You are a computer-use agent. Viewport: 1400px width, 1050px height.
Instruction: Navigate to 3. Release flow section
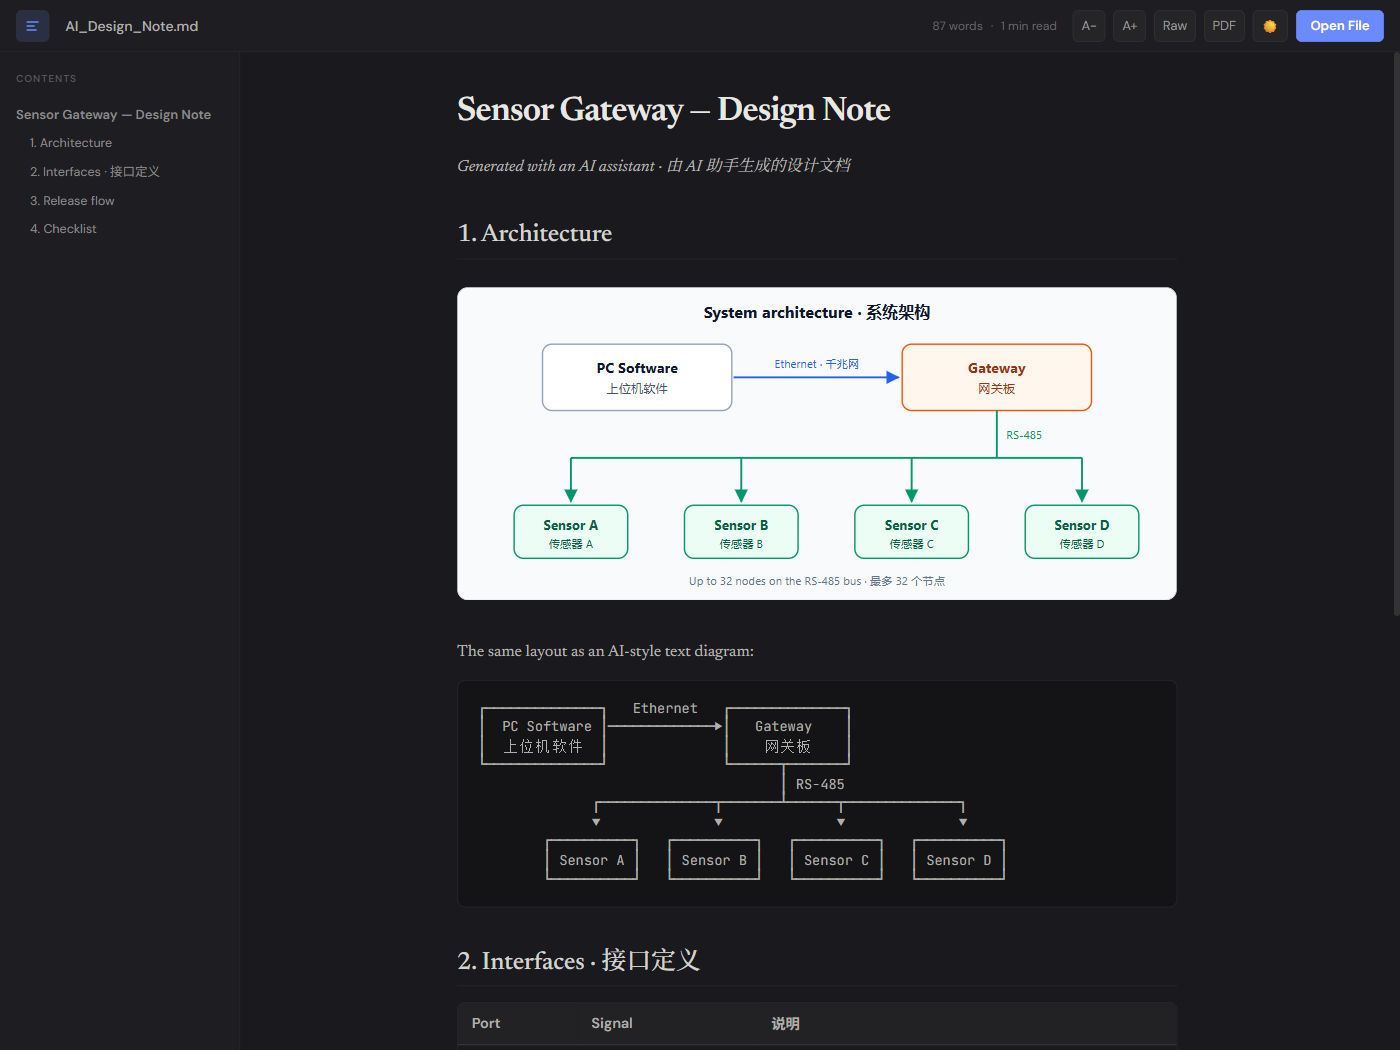pyautogui.click(x=72, y=201)
